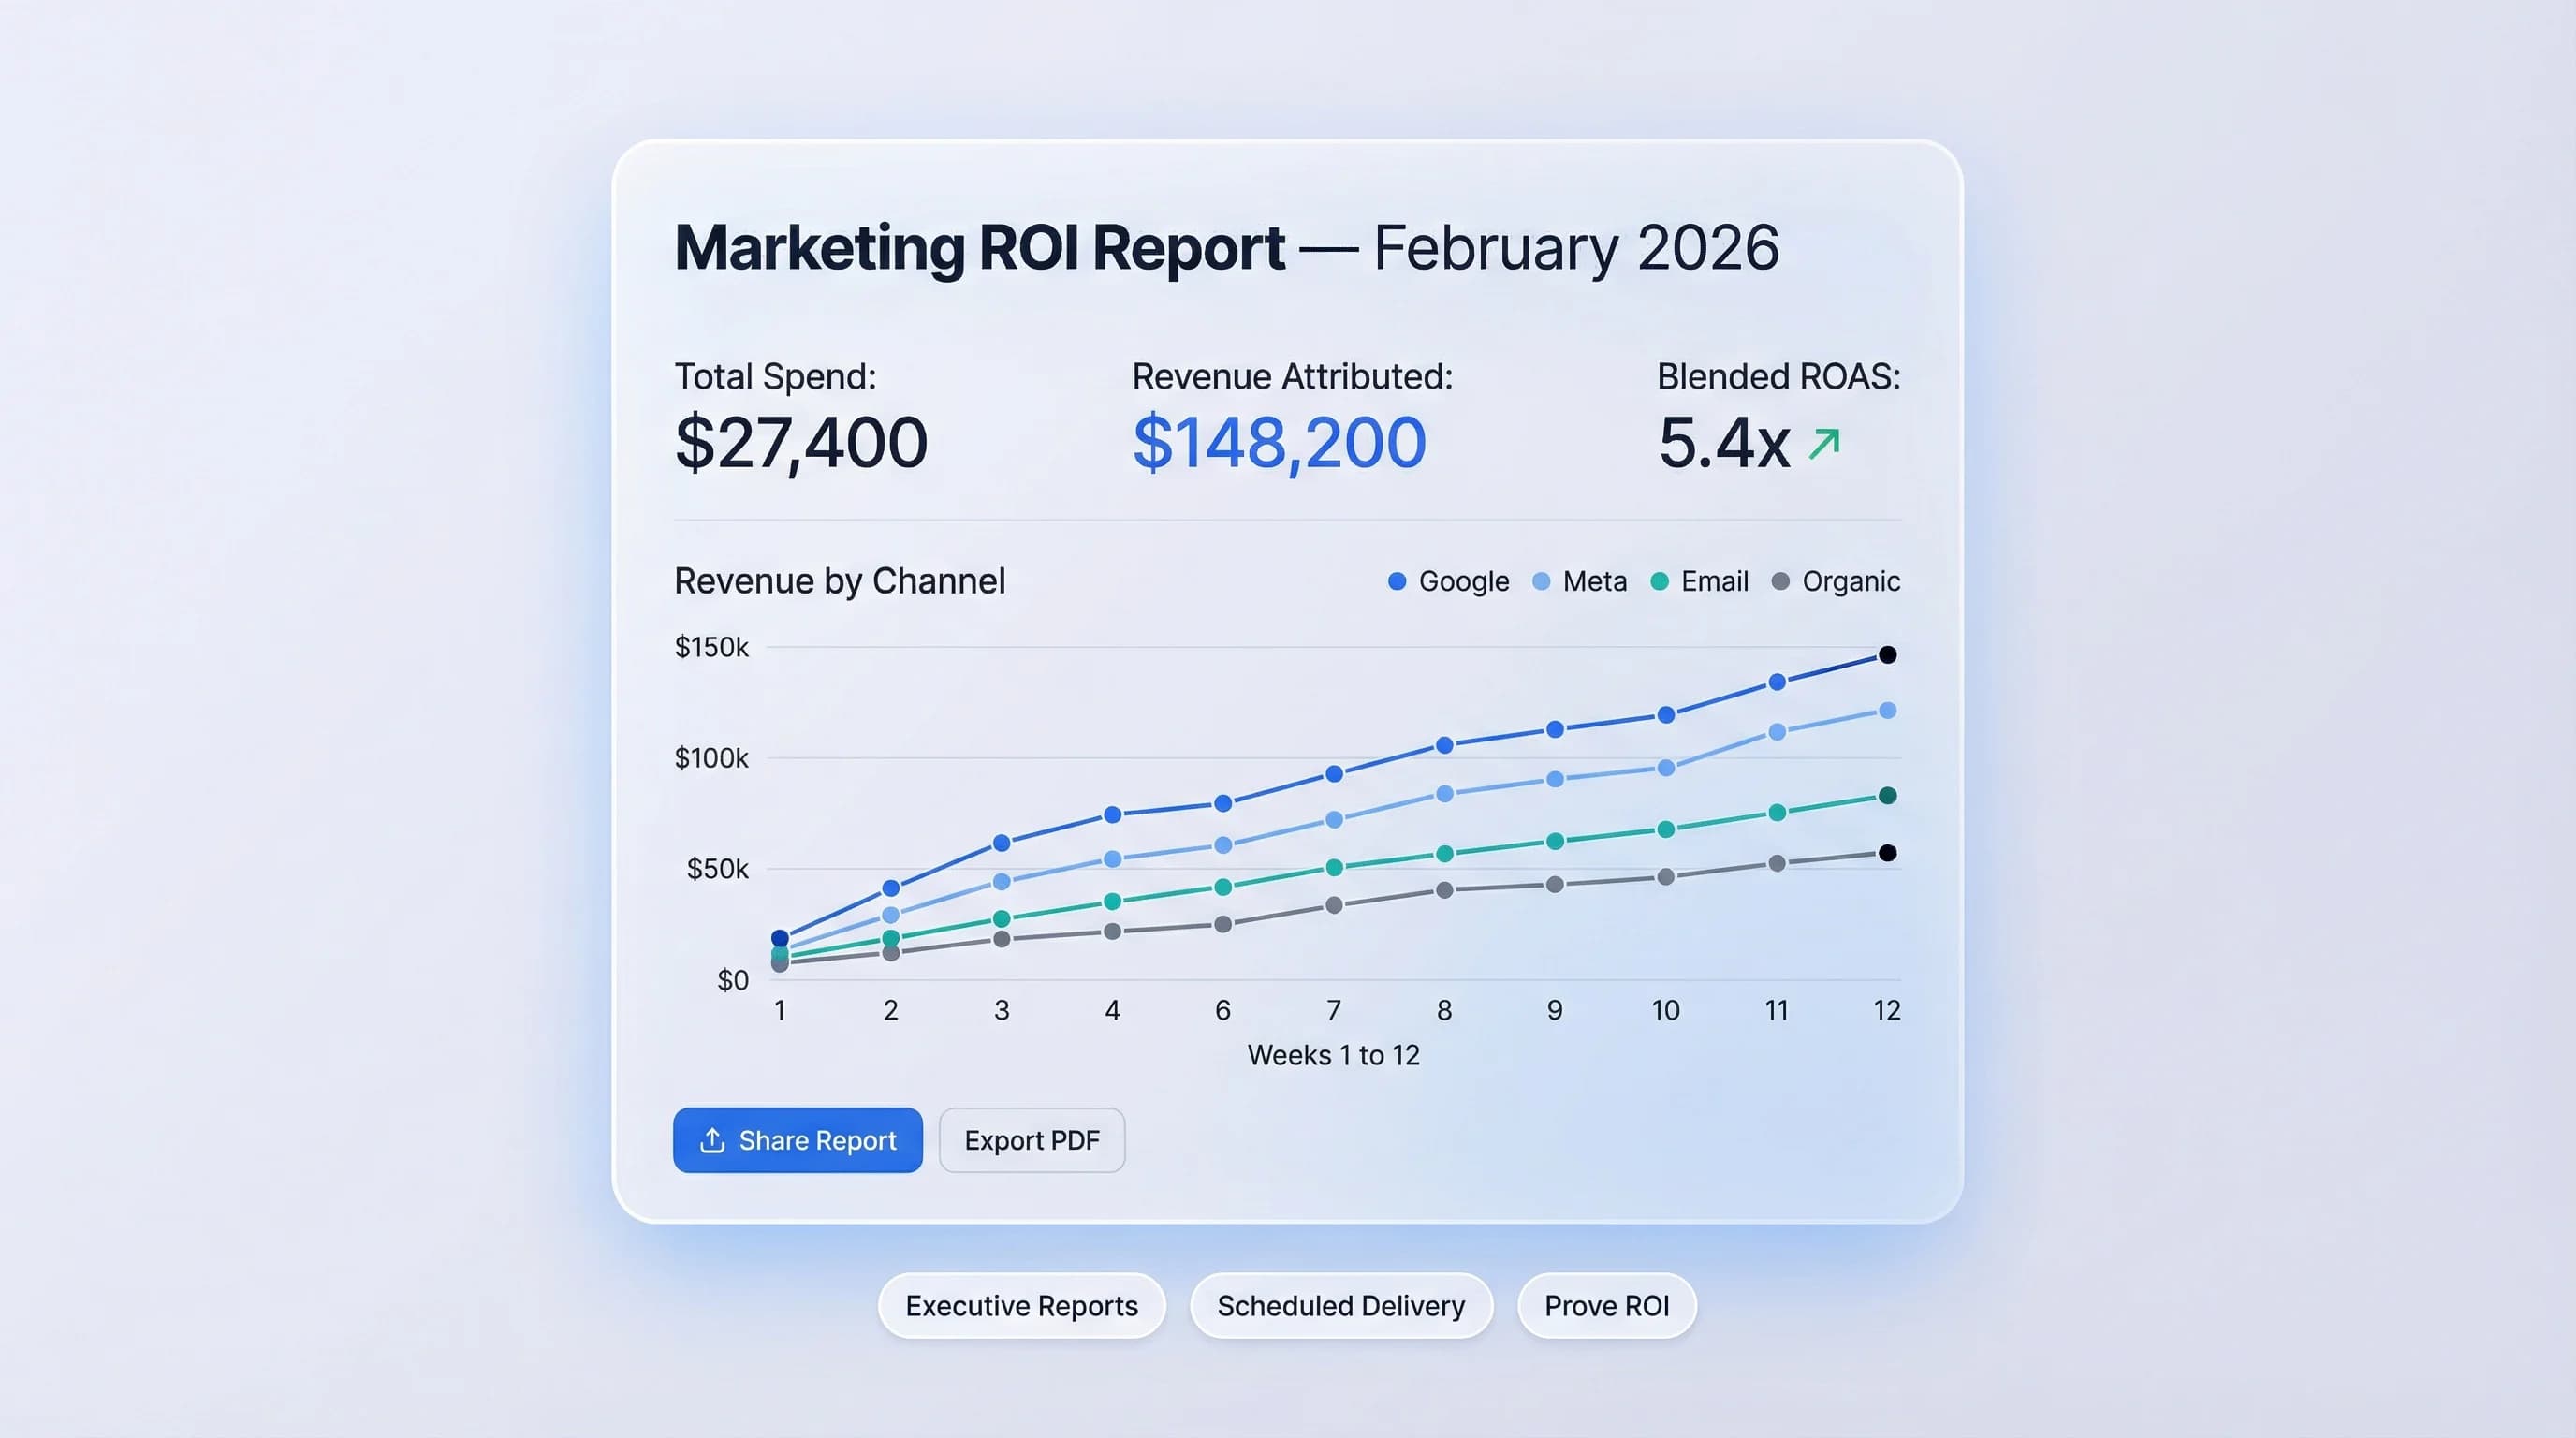This screenshot has width=2576, height=1438.
Task: Click the Share Report button
Action: (797, 1140)
